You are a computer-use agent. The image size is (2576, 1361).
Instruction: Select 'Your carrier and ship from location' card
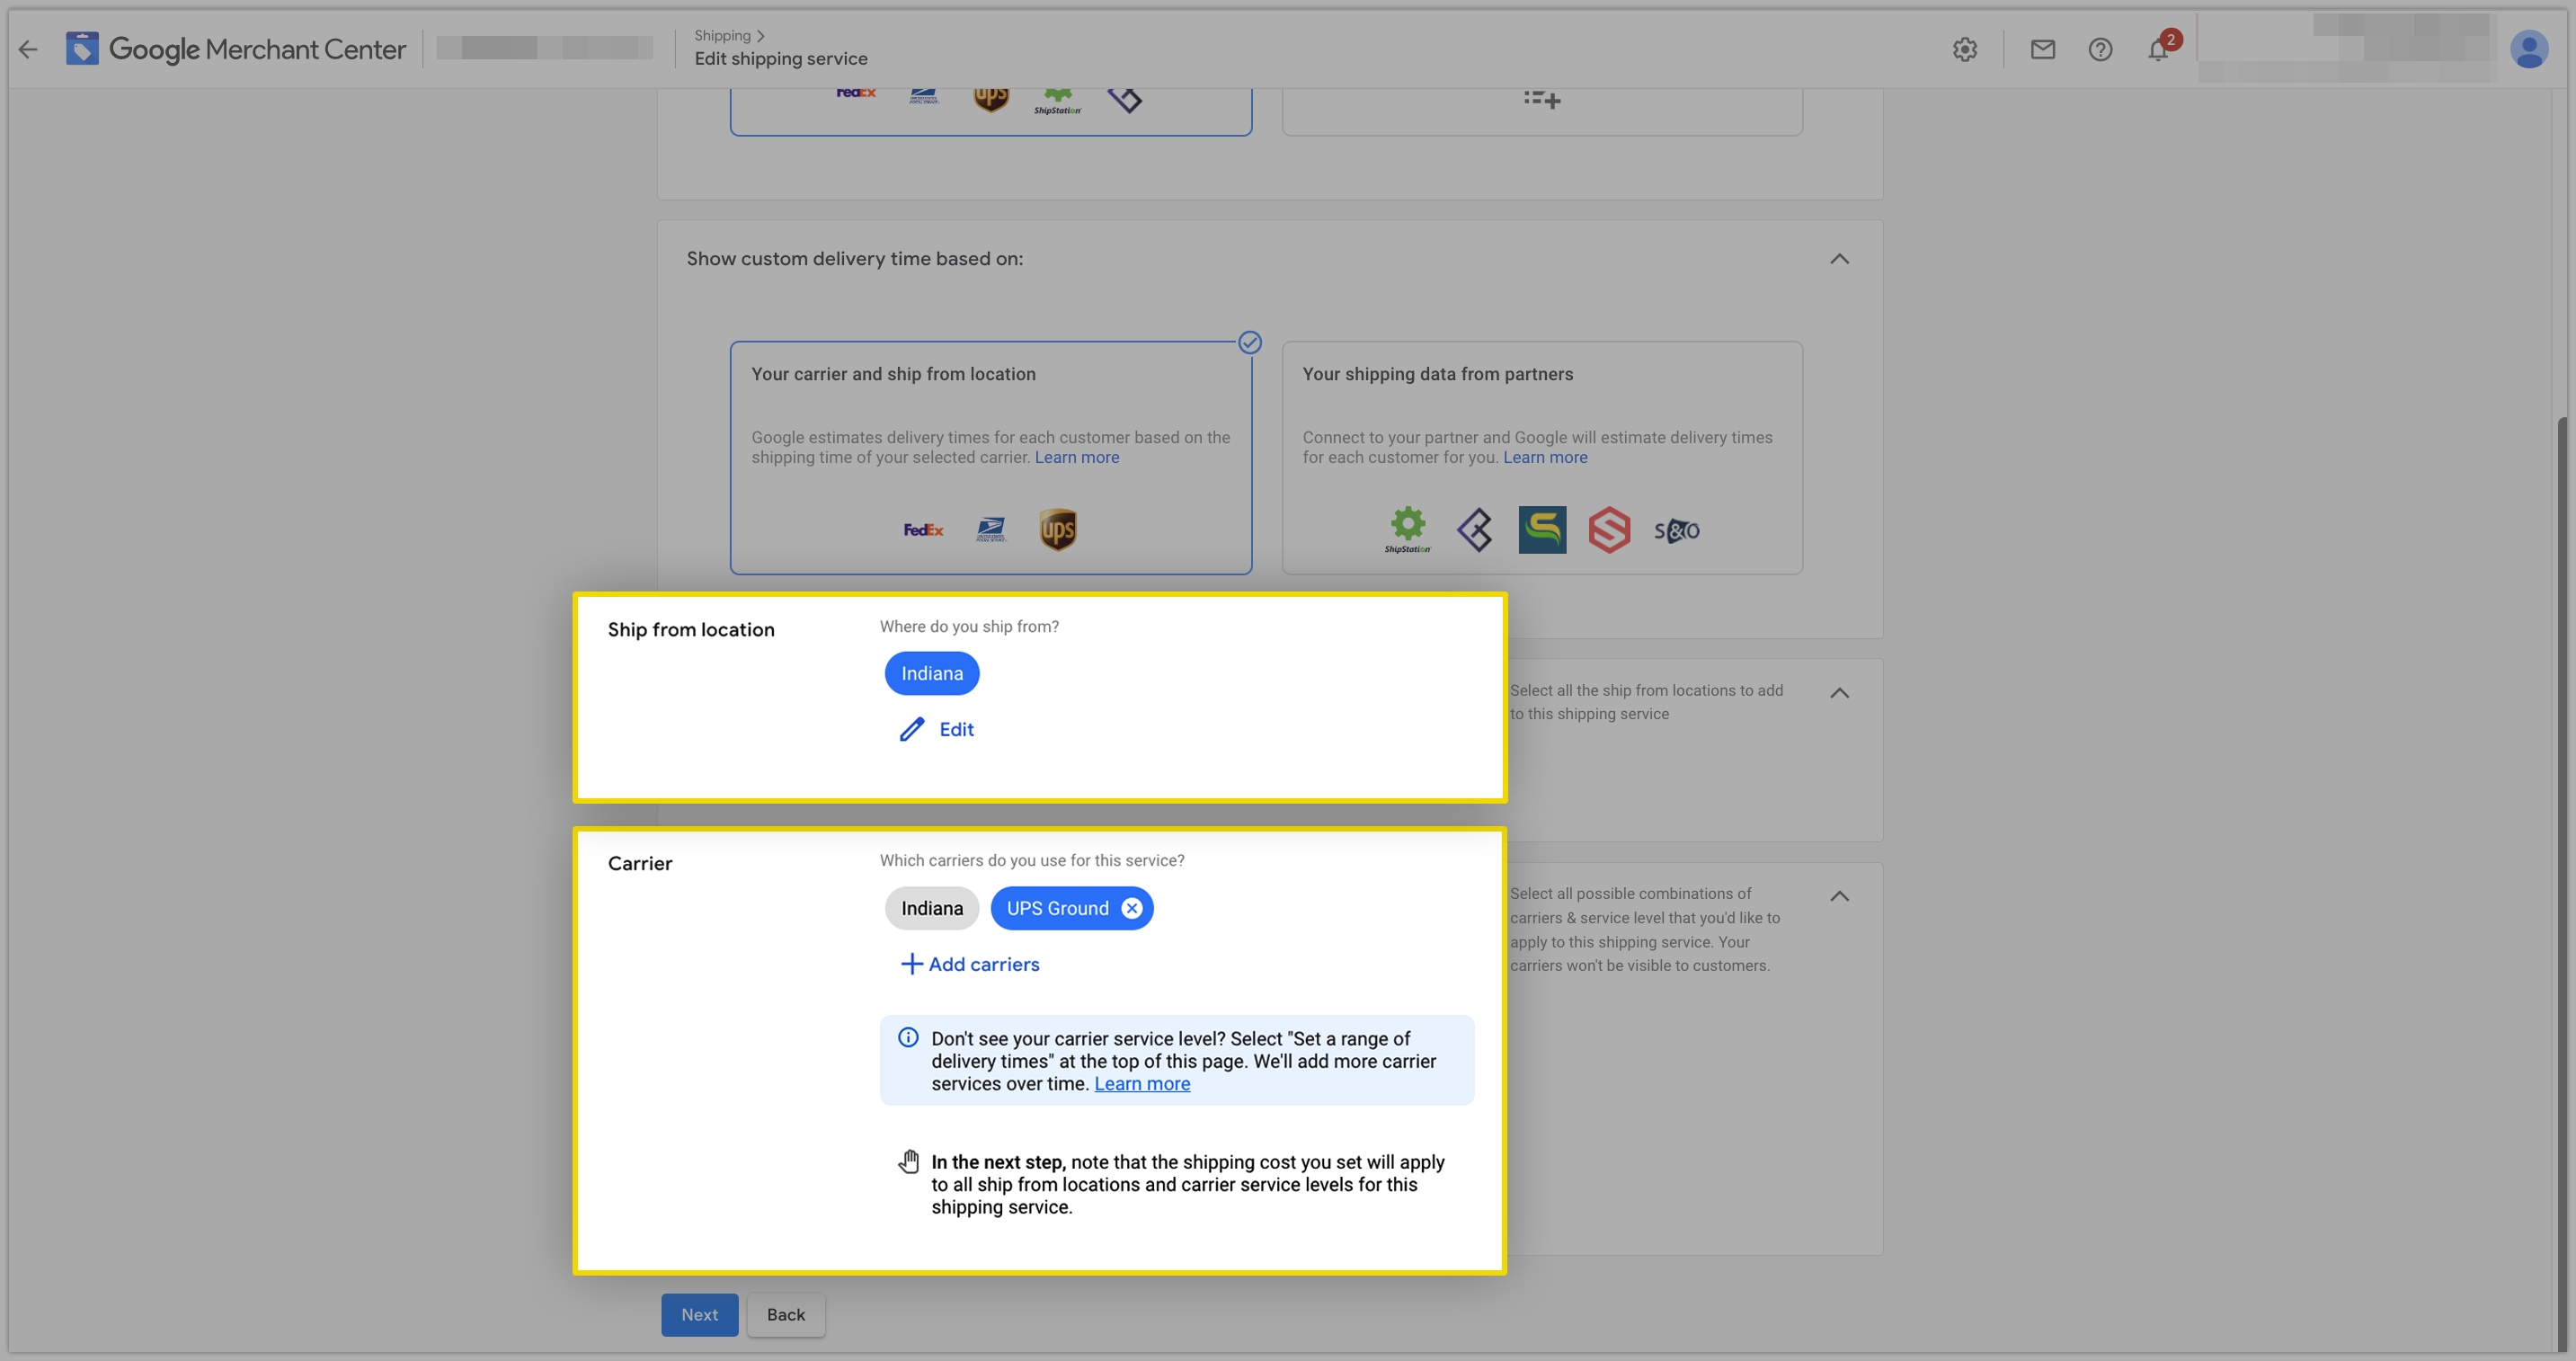[x=991, y=458]
